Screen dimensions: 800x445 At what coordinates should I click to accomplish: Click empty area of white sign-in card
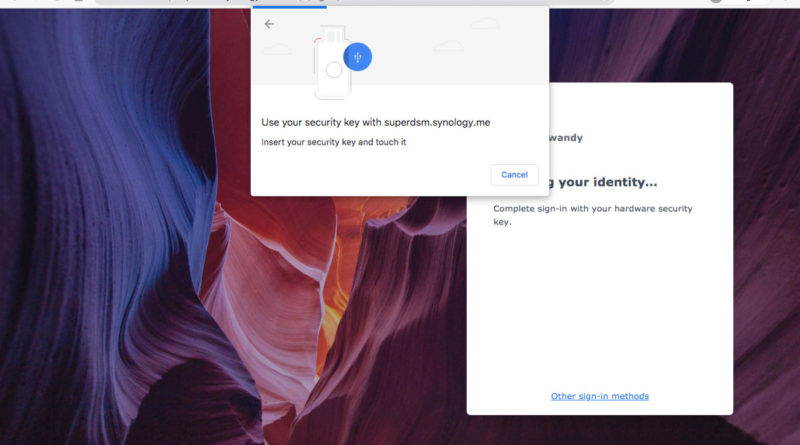click(x=600, y=310)
